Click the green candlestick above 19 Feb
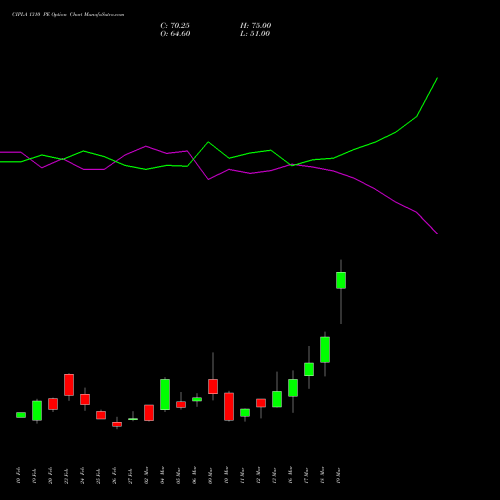The height and width of the screenshot is (500, 500). click(37, 411)
